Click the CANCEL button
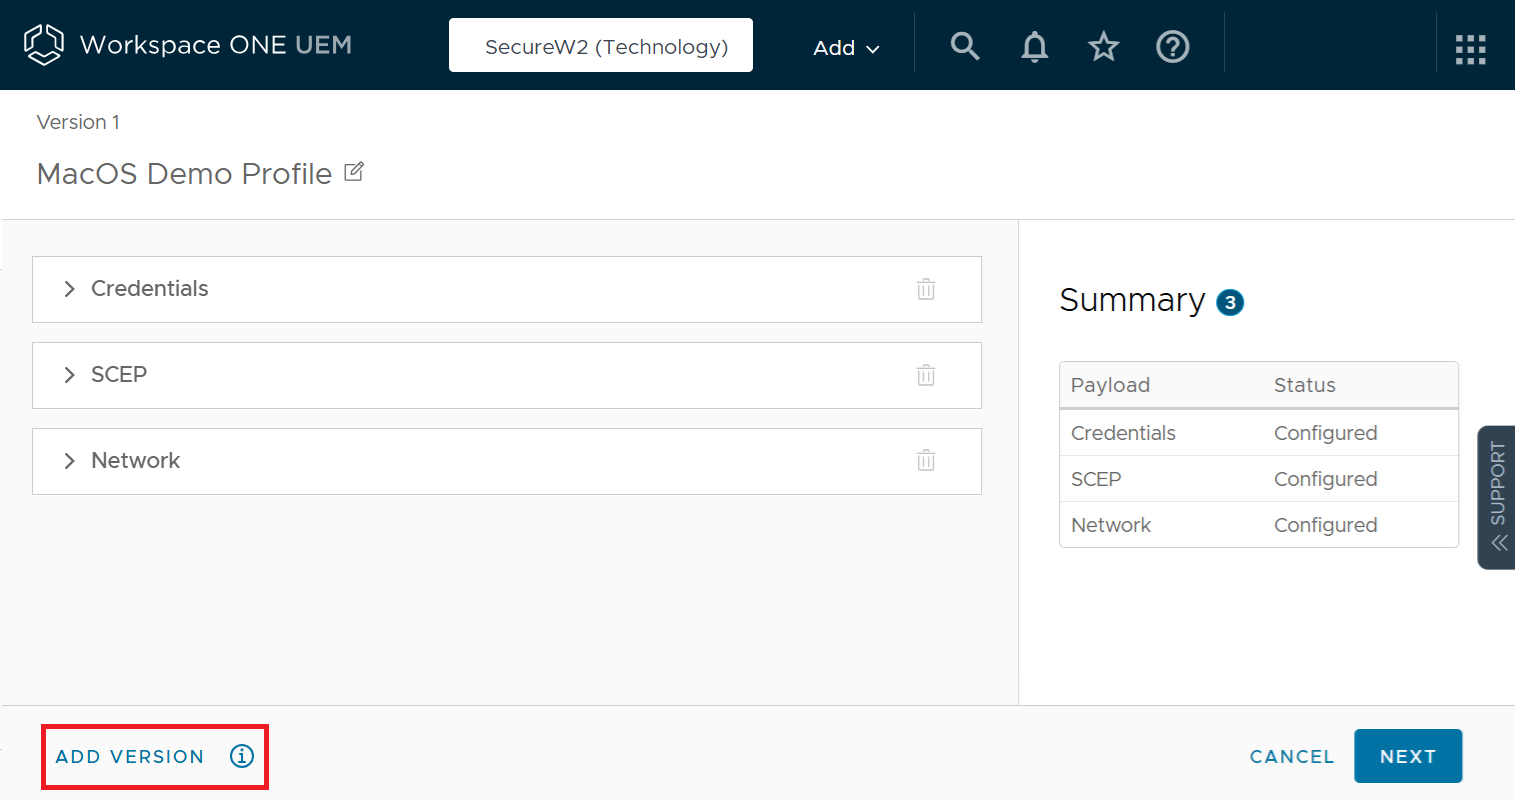1515x800 pixels. [1292, 757]
